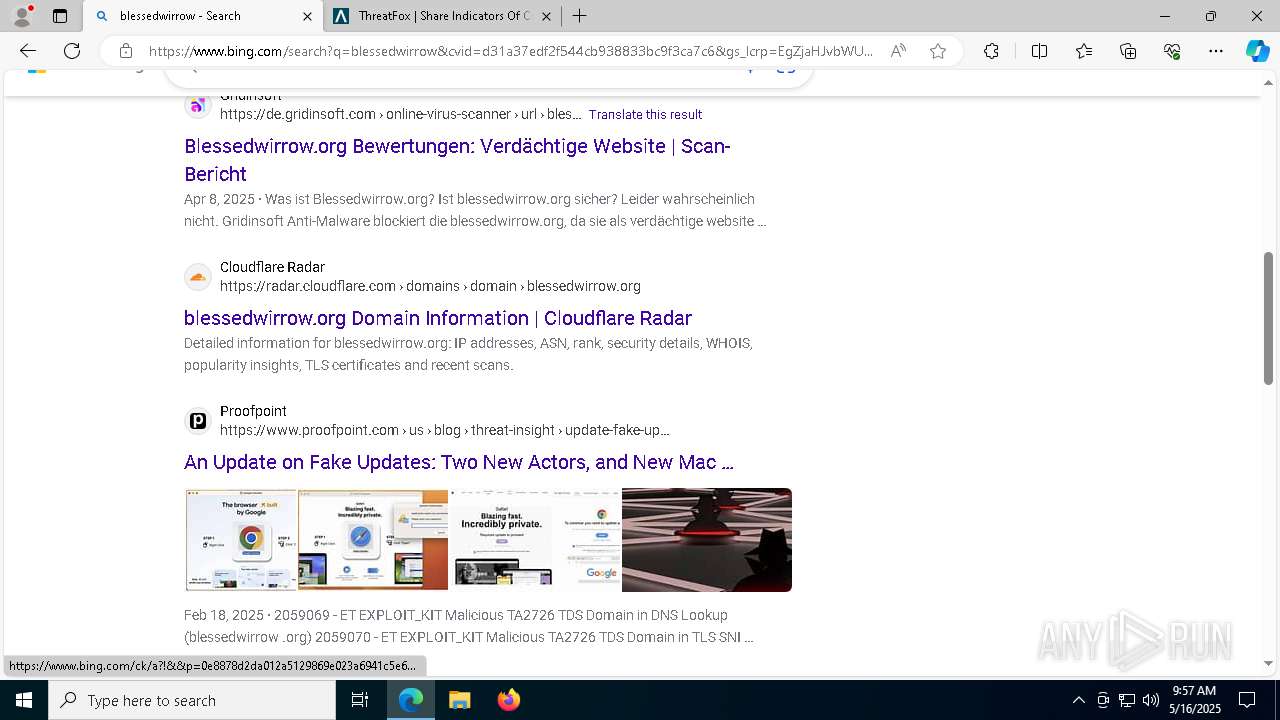Launch the Copilot sidebar icon
This screenshot has width=1280, height=720.
pos(1257,51)
